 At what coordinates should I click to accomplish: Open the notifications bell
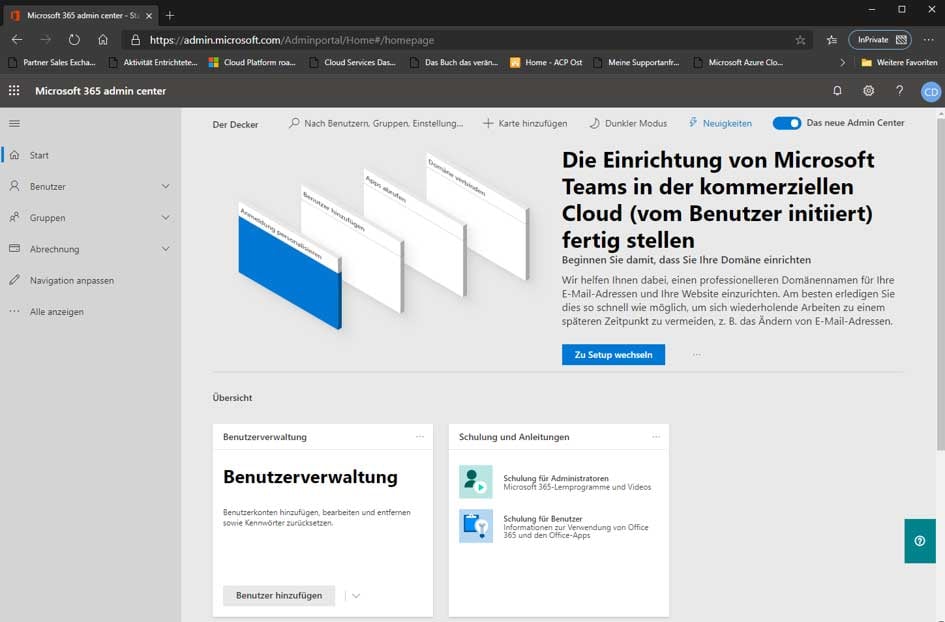pyautogui.click(x=837, y=90)
